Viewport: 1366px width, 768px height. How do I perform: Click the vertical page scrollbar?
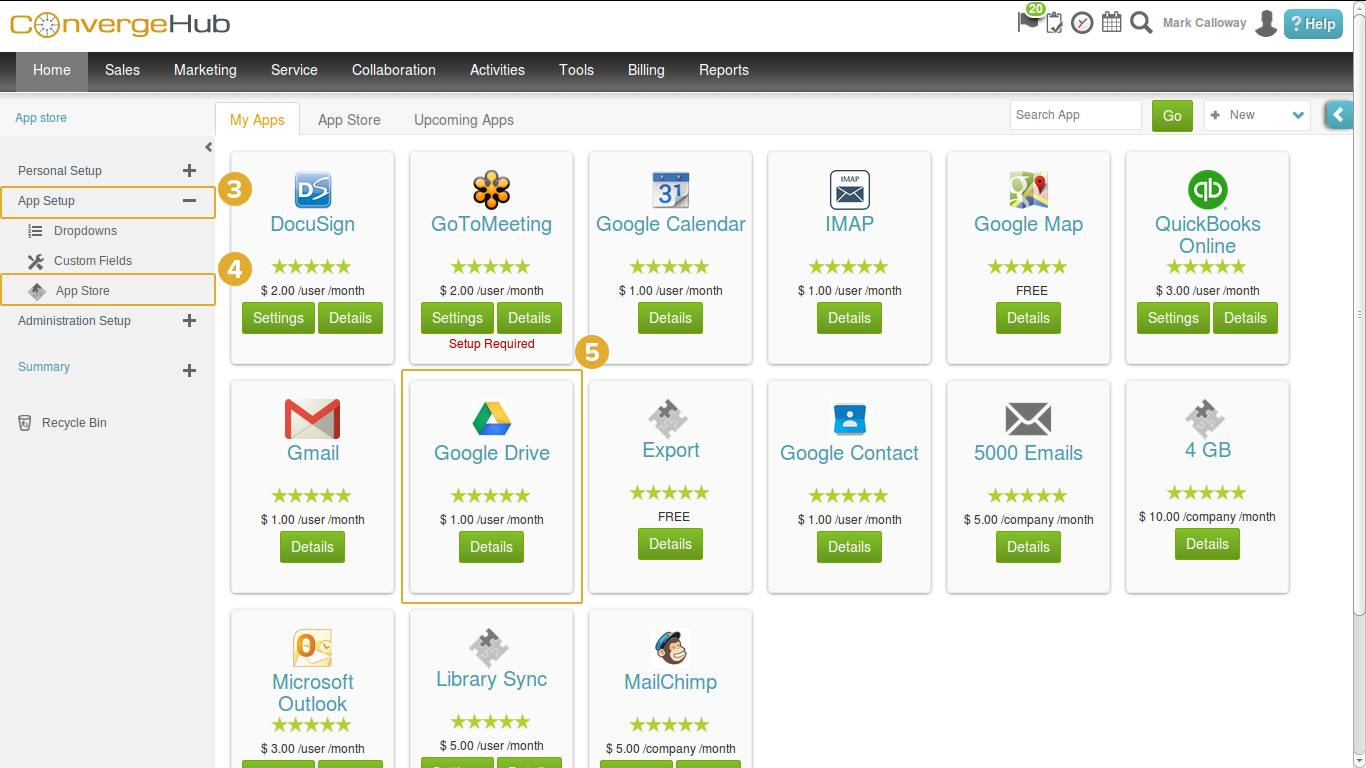point(1359,315)
